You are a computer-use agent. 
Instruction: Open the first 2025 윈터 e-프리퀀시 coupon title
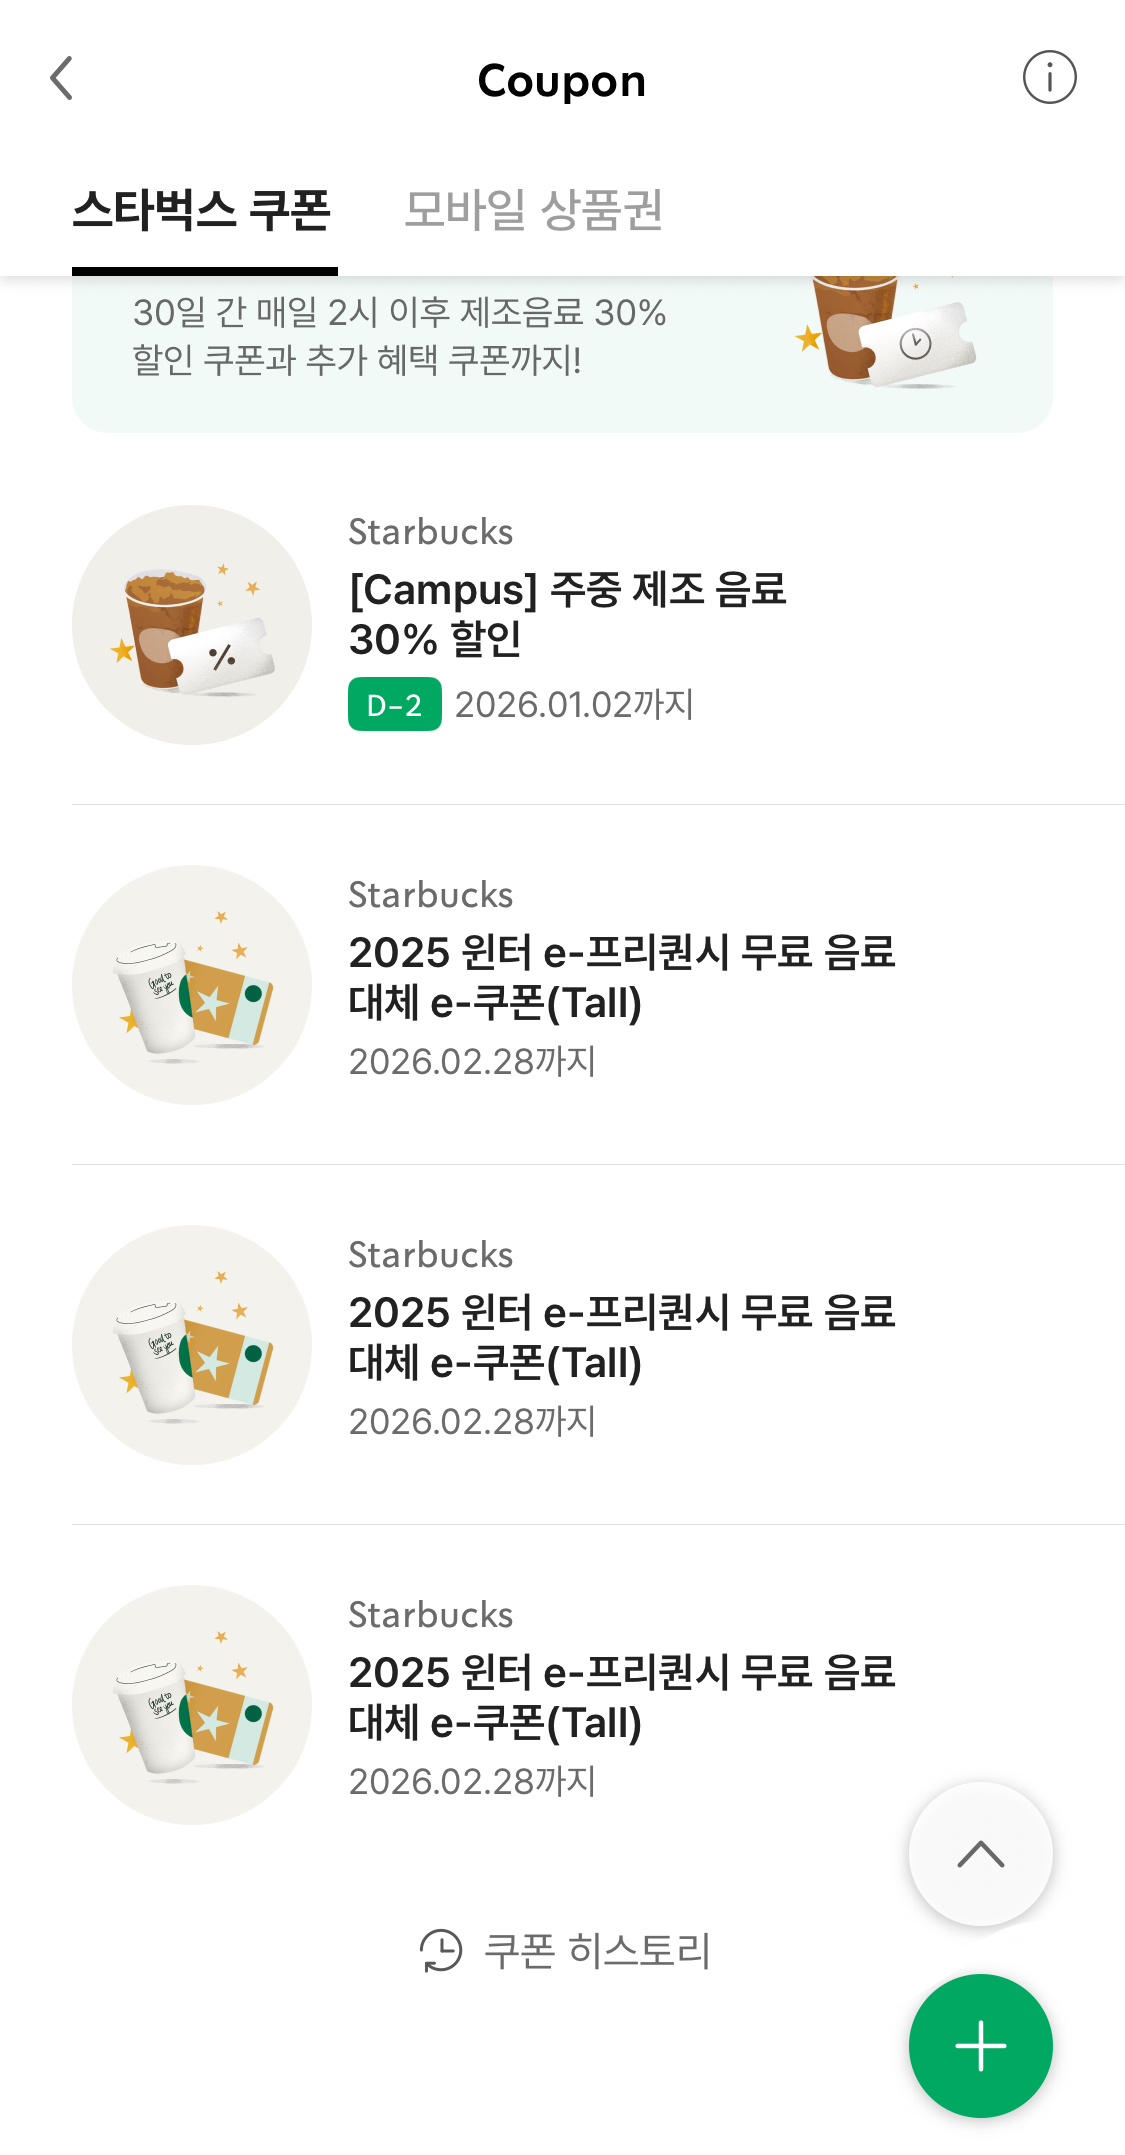(x=620, y=977)
